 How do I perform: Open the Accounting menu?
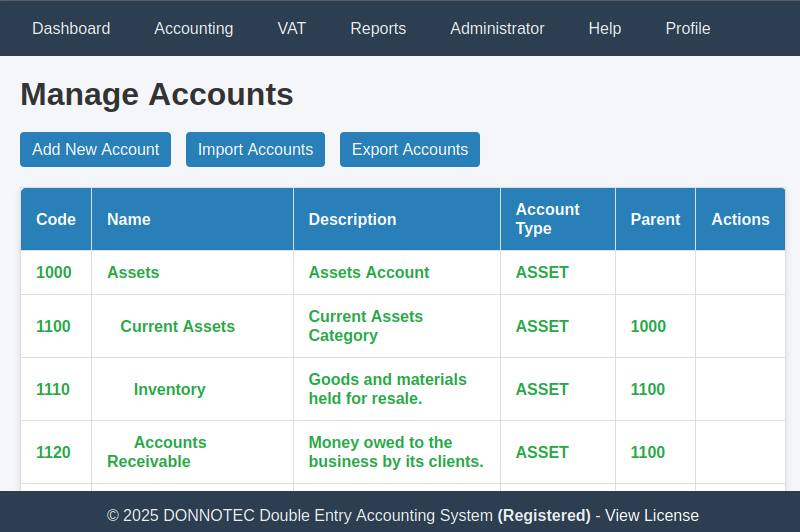pos(194,29)
